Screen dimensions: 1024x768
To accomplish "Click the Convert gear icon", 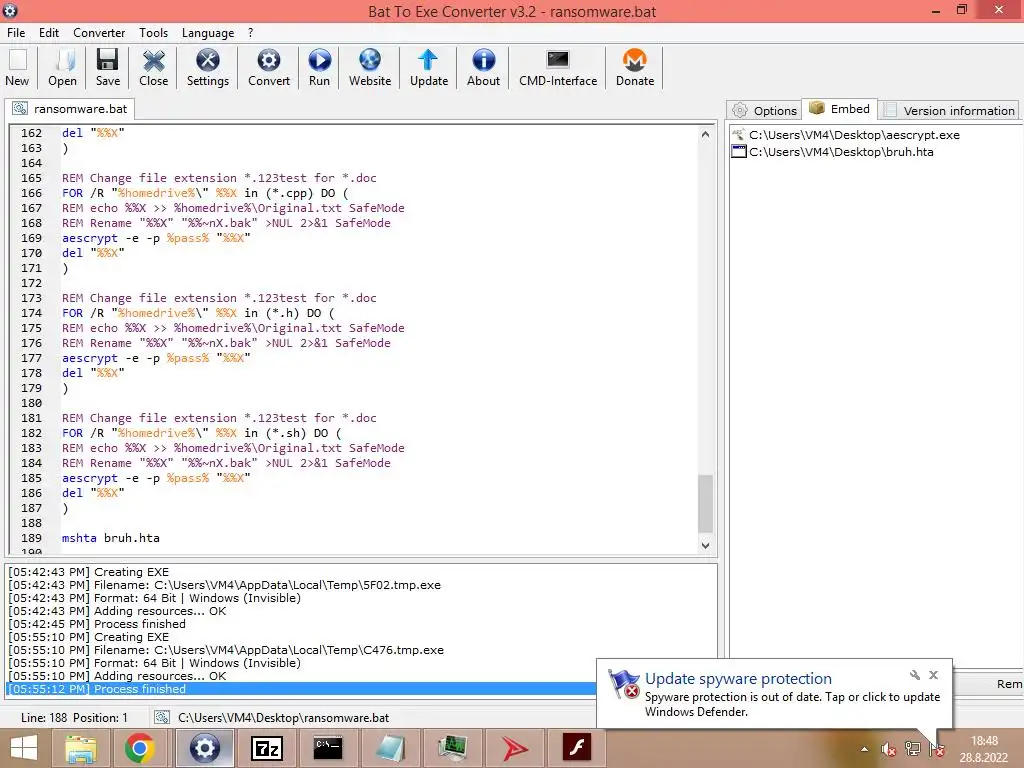I will coord(268,67).
